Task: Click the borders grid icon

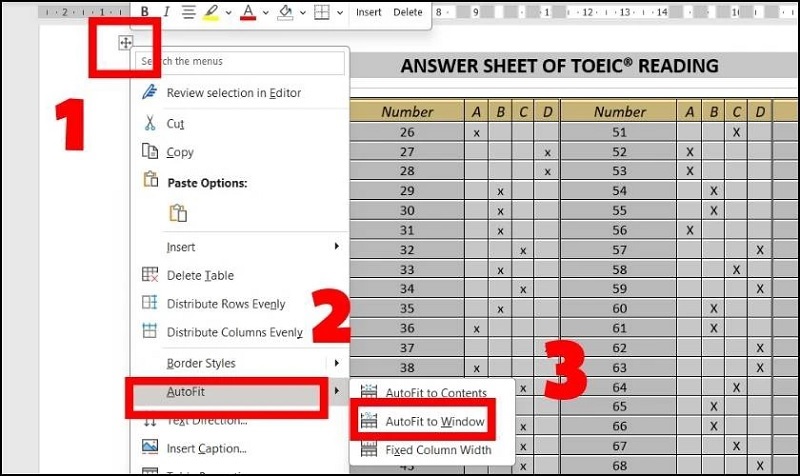Action: pos(322,12)
